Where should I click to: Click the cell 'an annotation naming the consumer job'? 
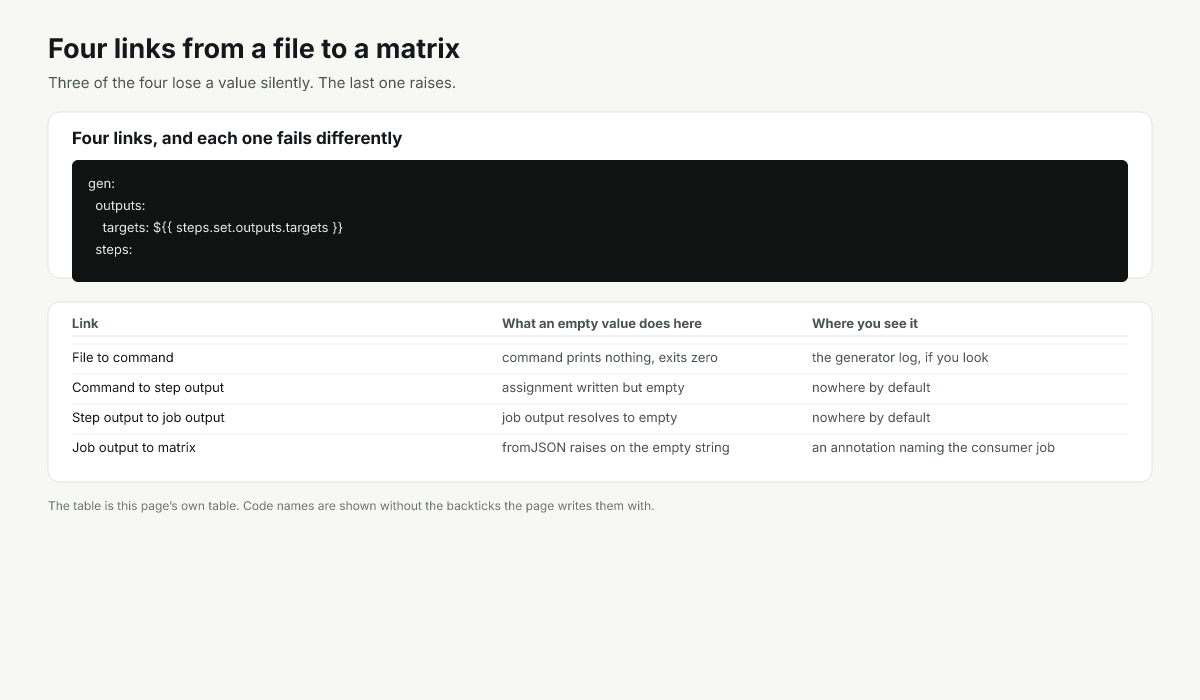click(933, 447)
